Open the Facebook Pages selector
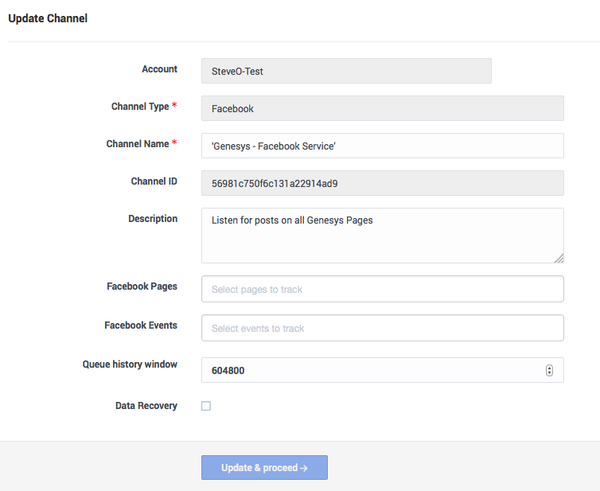The height and width of the screenshot is (491, 600). pos(382,289)
